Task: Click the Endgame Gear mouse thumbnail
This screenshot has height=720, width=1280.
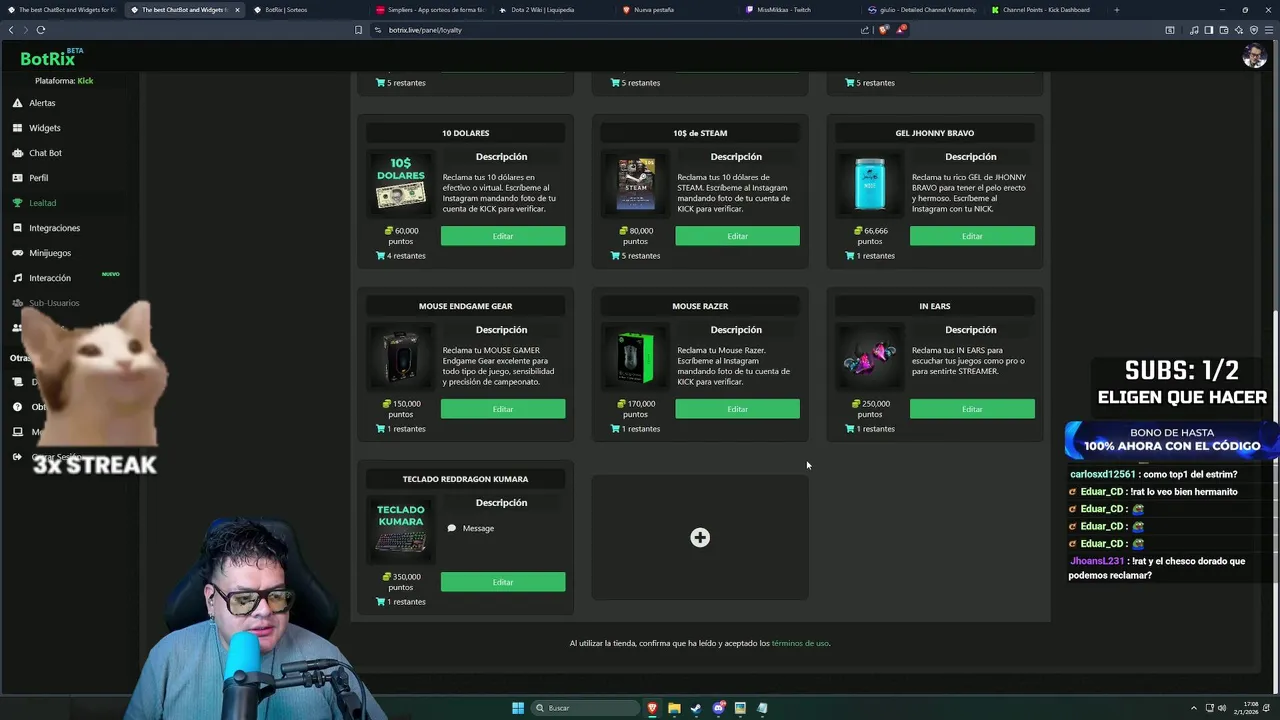Action: [400, 357]
